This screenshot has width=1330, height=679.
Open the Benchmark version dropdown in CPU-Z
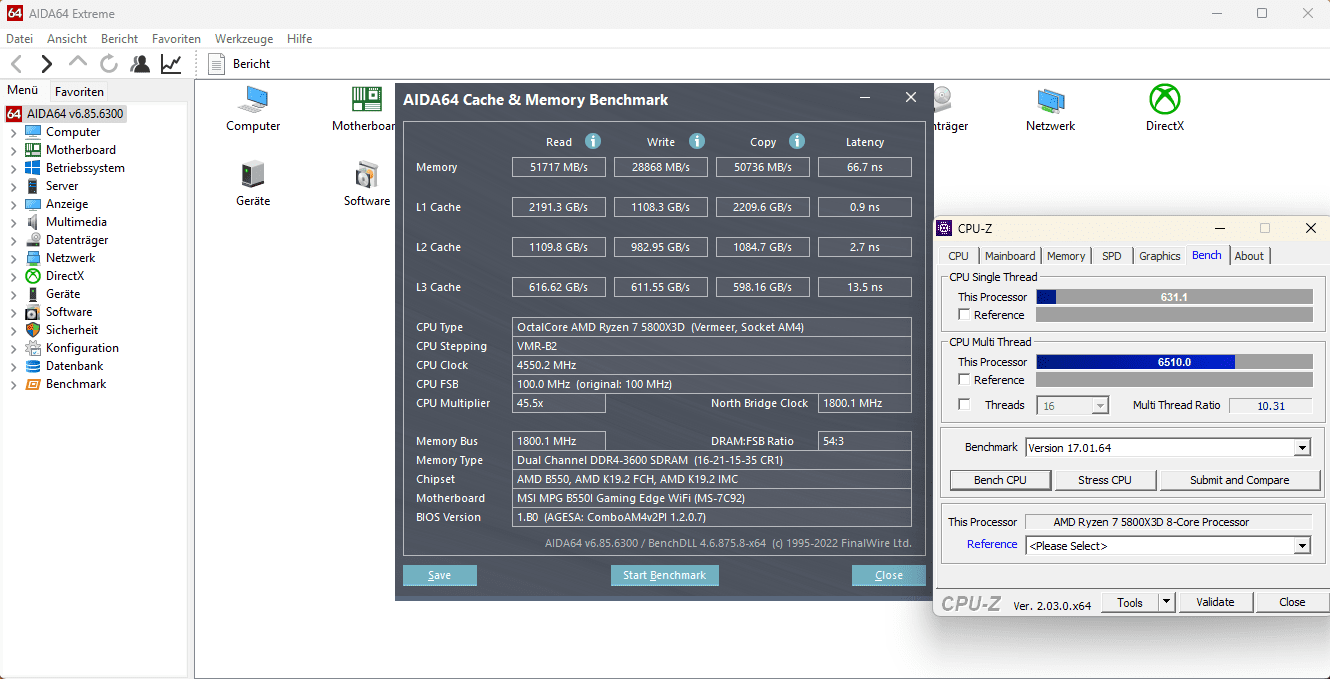pos(1301,448)
